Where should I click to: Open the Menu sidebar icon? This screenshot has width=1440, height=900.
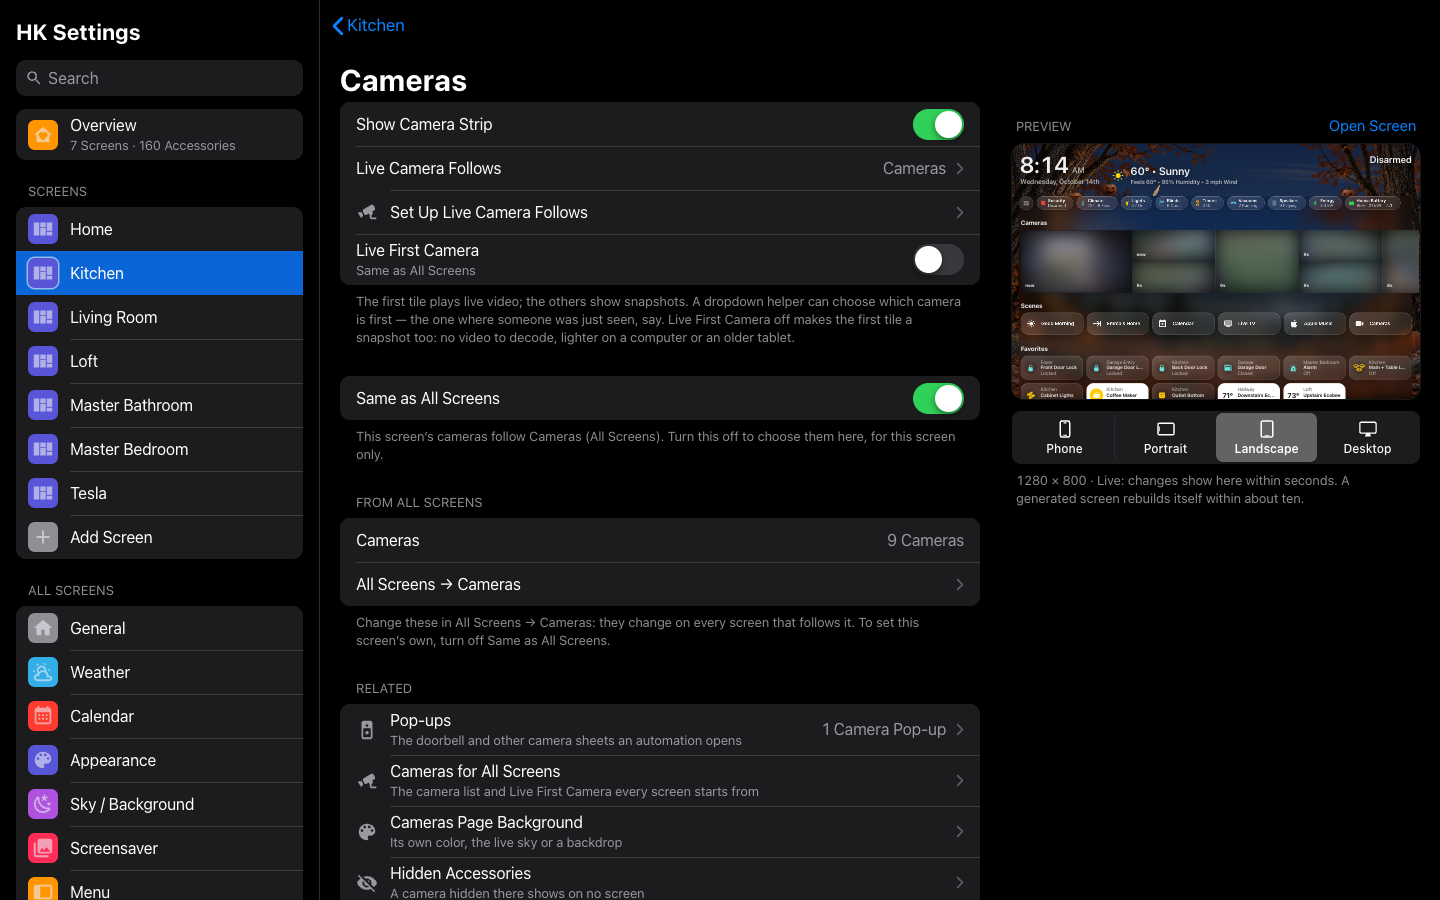[x=43, y=889]
